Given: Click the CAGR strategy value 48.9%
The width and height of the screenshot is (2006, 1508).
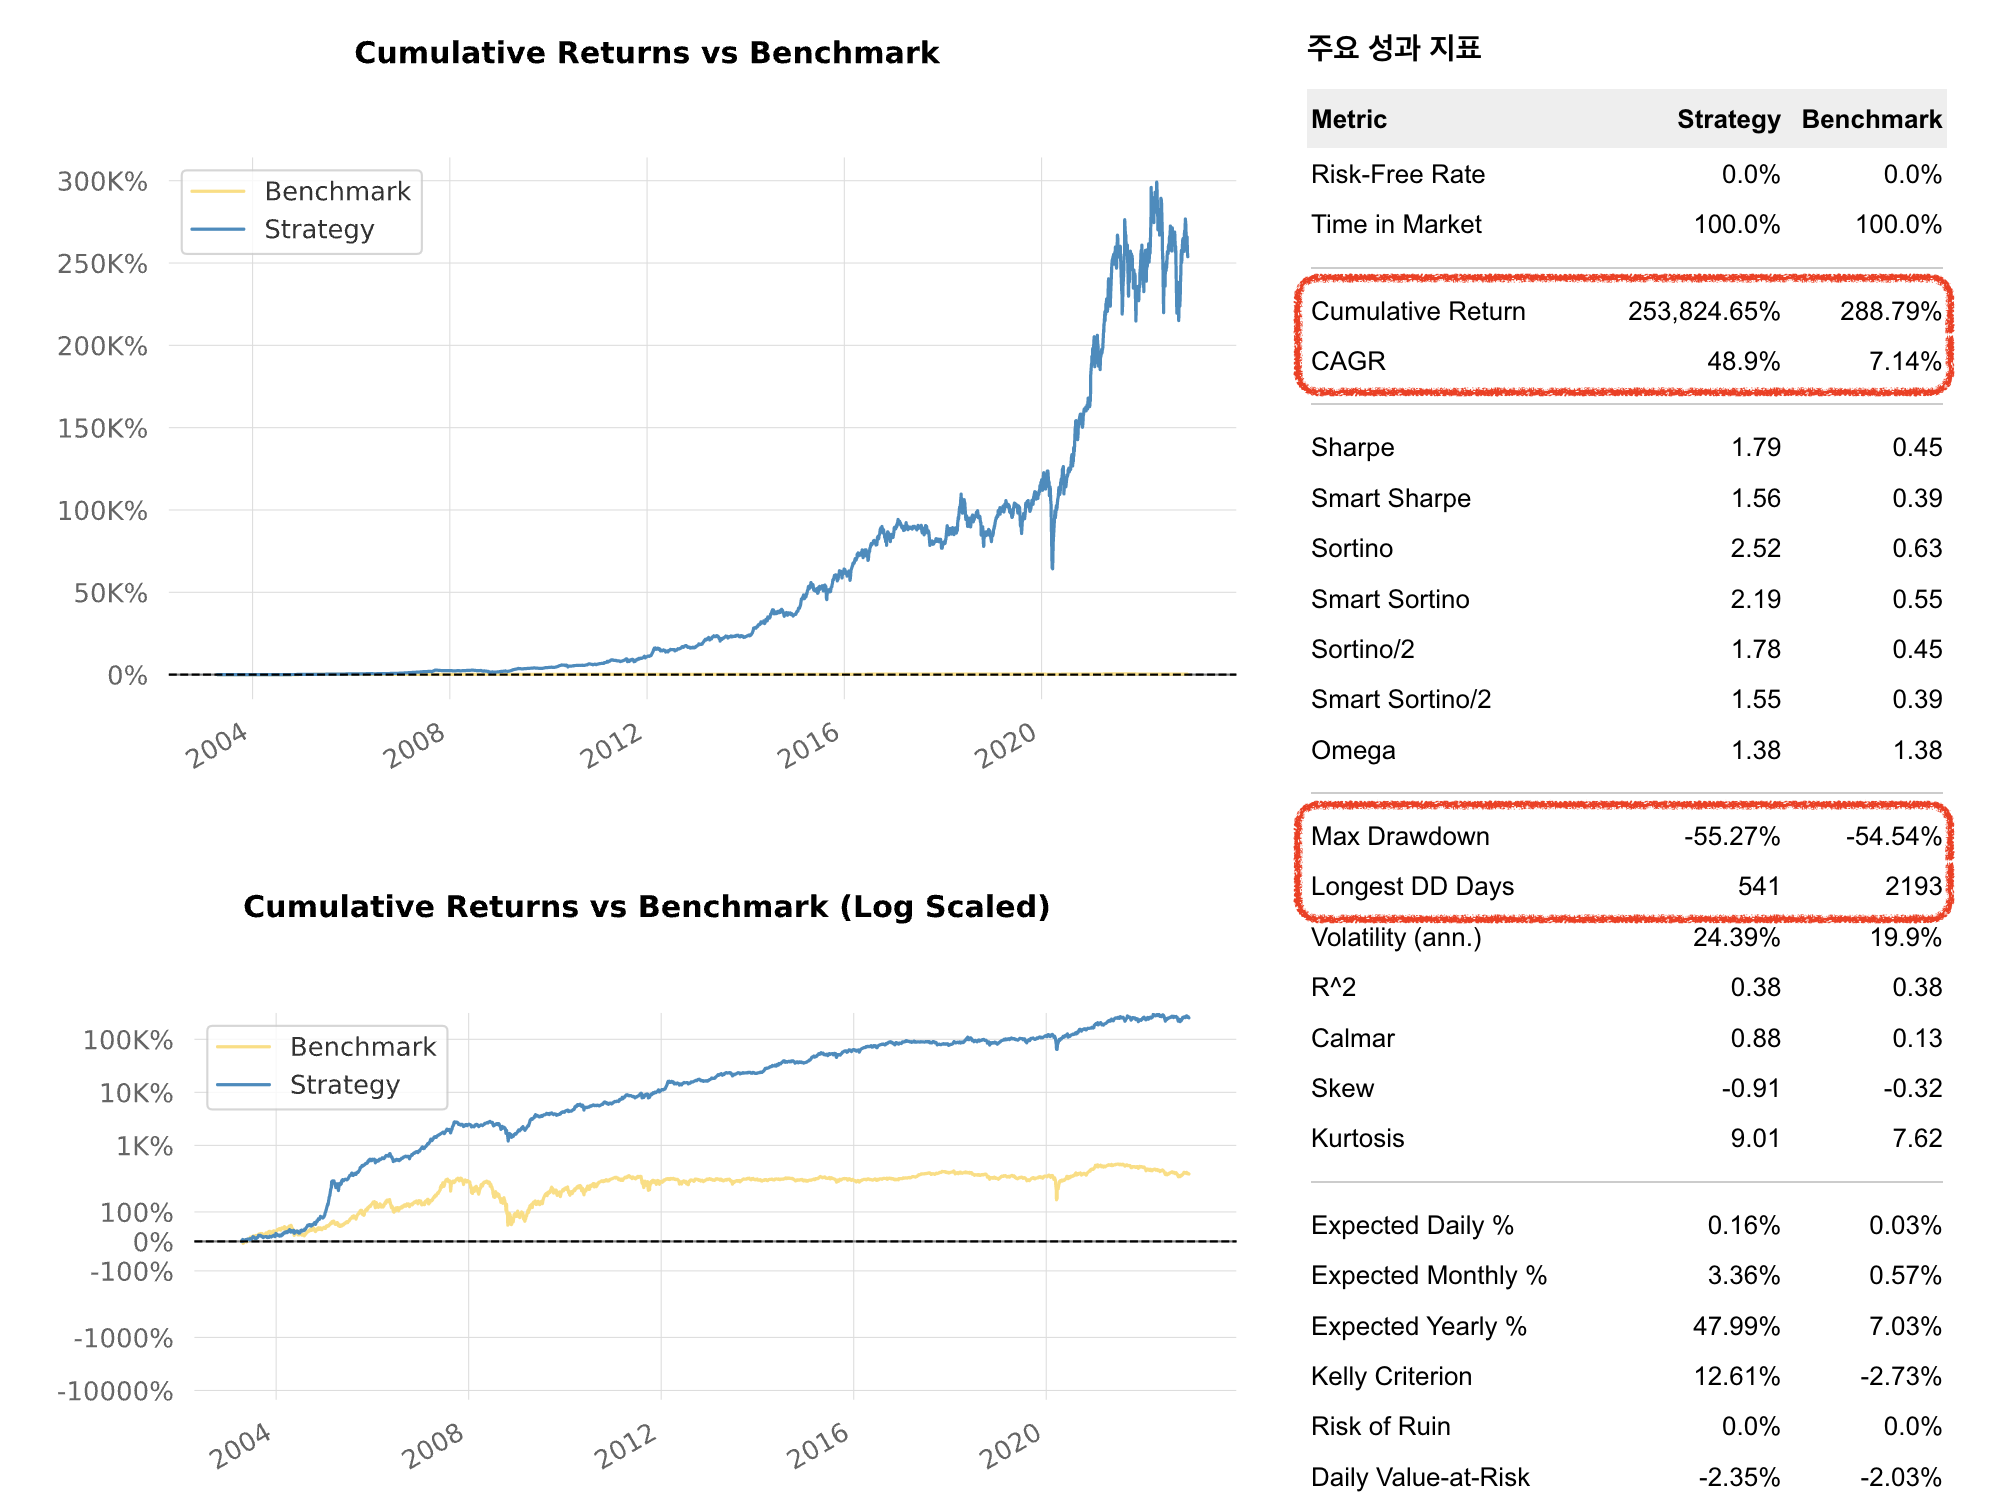Looking at the screenshot, I should coord(1742,362).
